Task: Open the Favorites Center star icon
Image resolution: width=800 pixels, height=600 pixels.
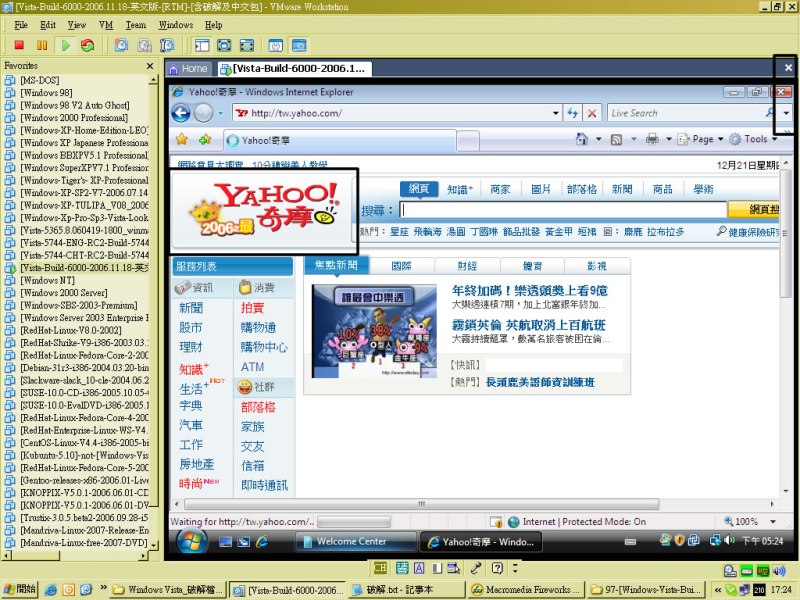Action: click(x=182, y=139)
